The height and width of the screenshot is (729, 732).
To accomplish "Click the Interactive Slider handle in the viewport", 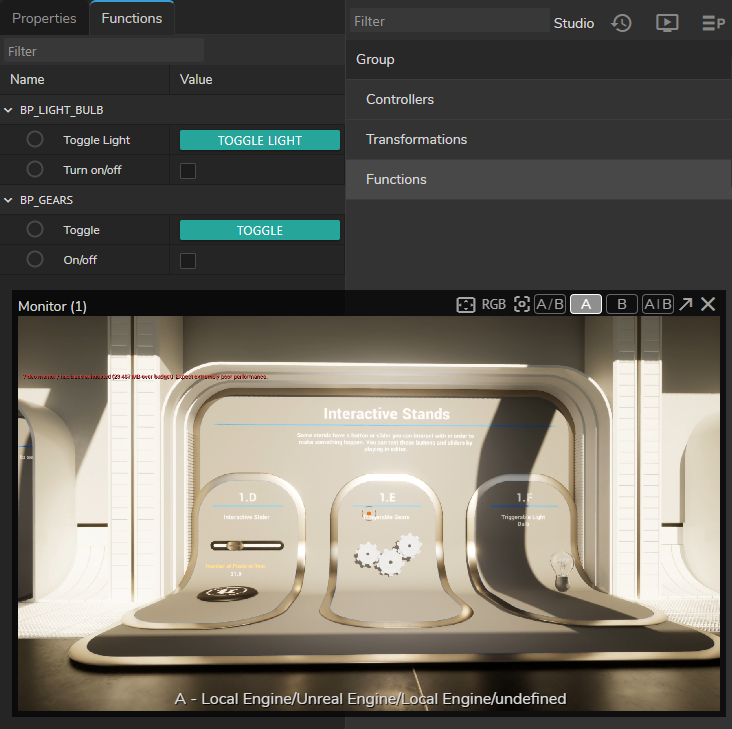I will point(235,545).
